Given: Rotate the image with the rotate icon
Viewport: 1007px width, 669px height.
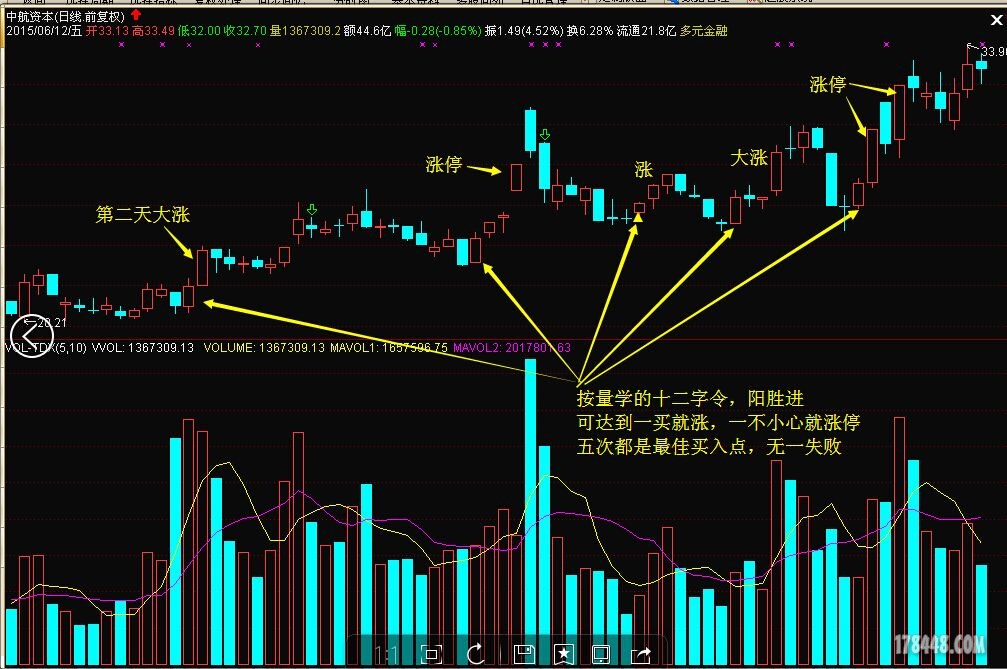Looking at the screenshot, I should click(x=477, y=654).
